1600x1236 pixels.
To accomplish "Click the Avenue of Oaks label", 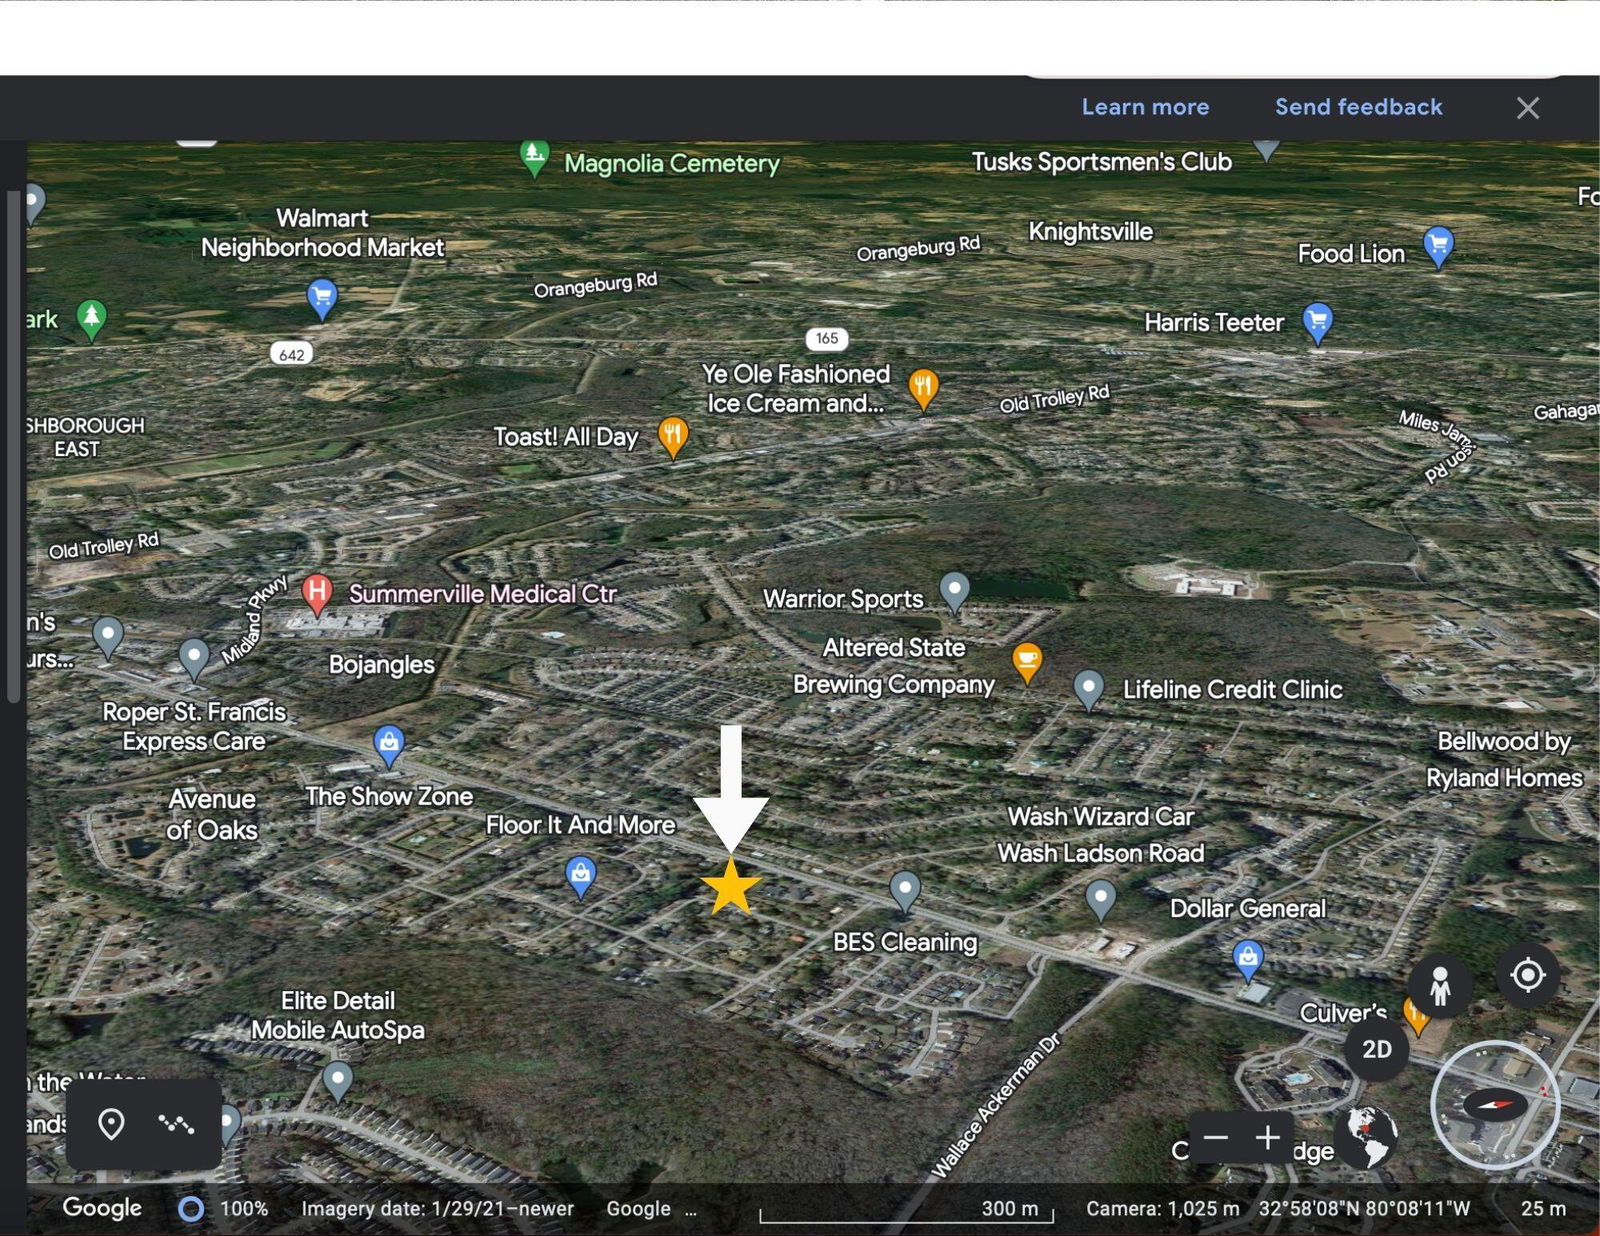I will pyautogui.click(x=212, y=814).
